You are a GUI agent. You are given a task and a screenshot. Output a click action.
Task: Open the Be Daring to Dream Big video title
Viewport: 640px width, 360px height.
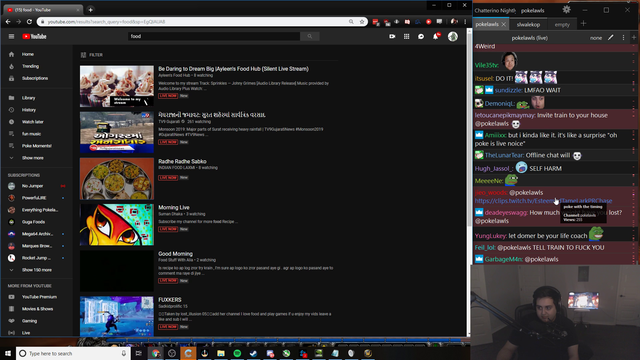[233, 69]
